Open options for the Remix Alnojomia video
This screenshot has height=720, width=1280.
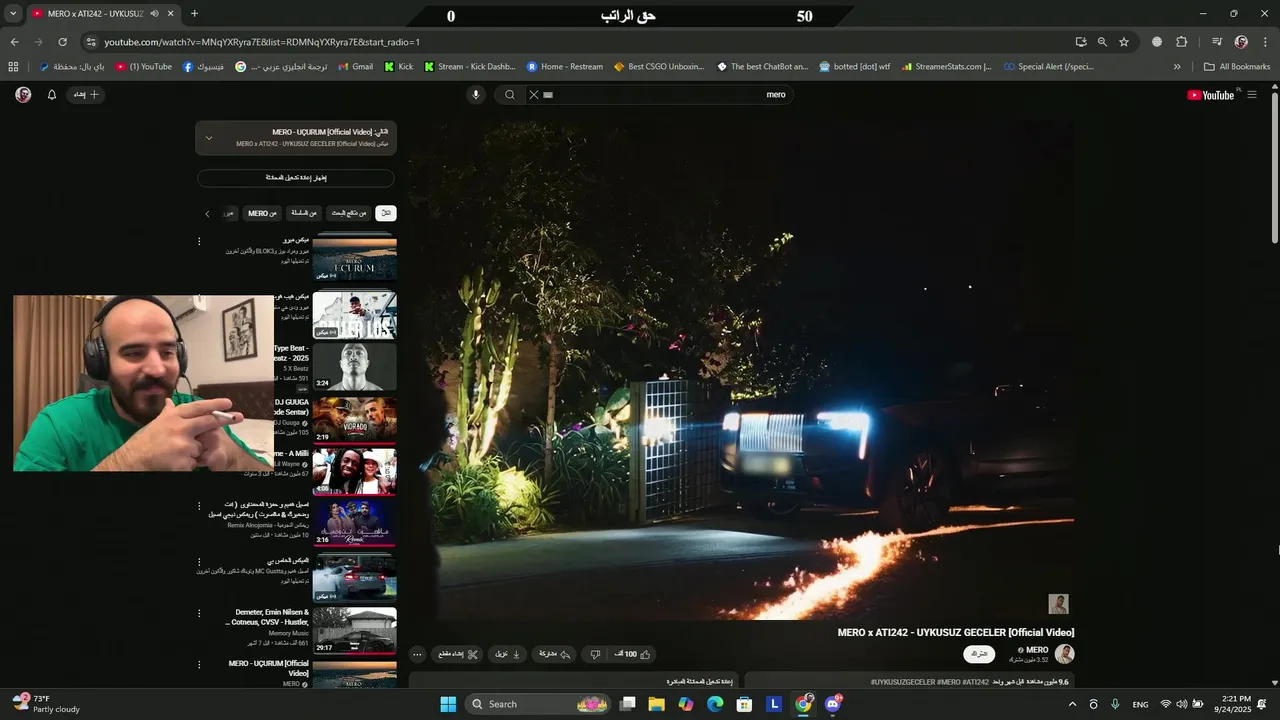pyautogui.click(x=199, y=506)
